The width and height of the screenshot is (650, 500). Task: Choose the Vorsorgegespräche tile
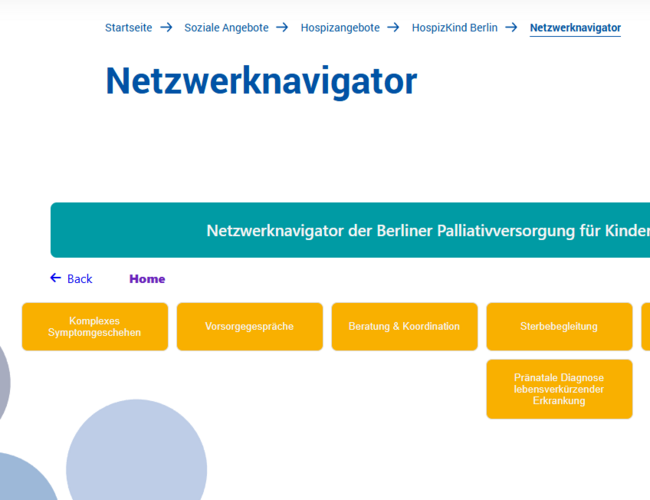tap(249, 327)
